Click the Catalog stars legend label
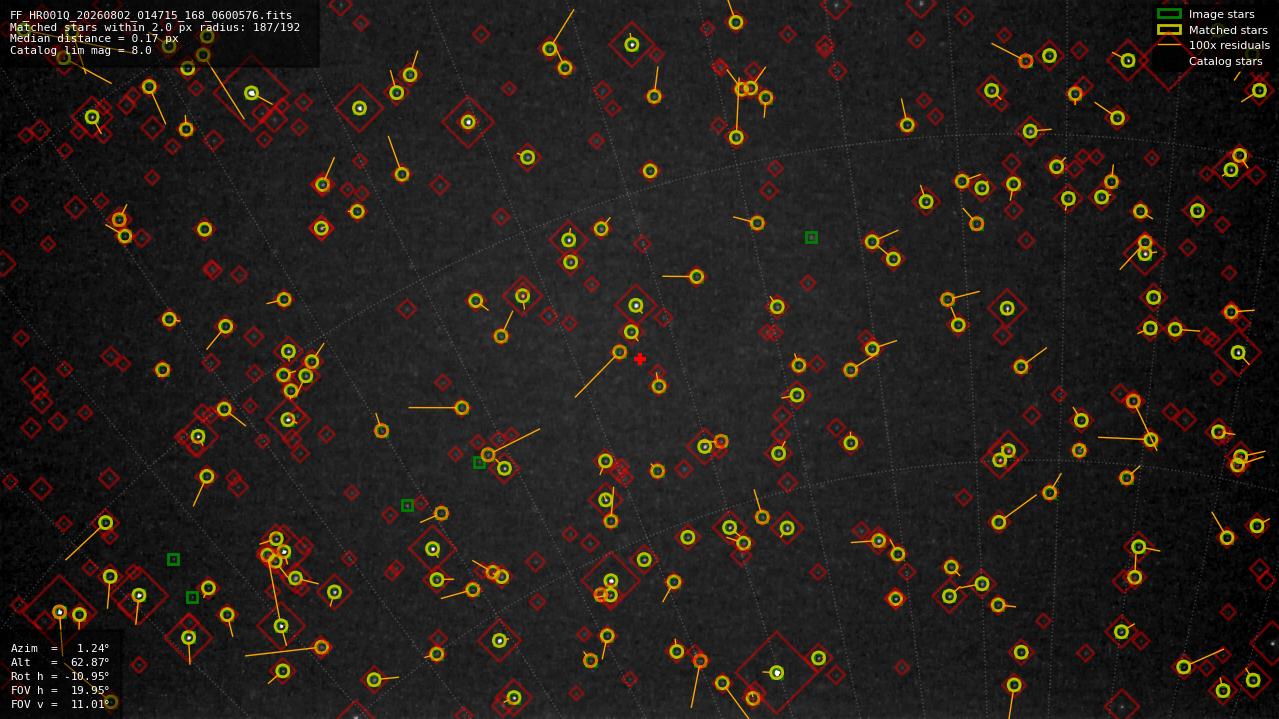This screenshot has height=719, width=1279. pos(1225,61)
